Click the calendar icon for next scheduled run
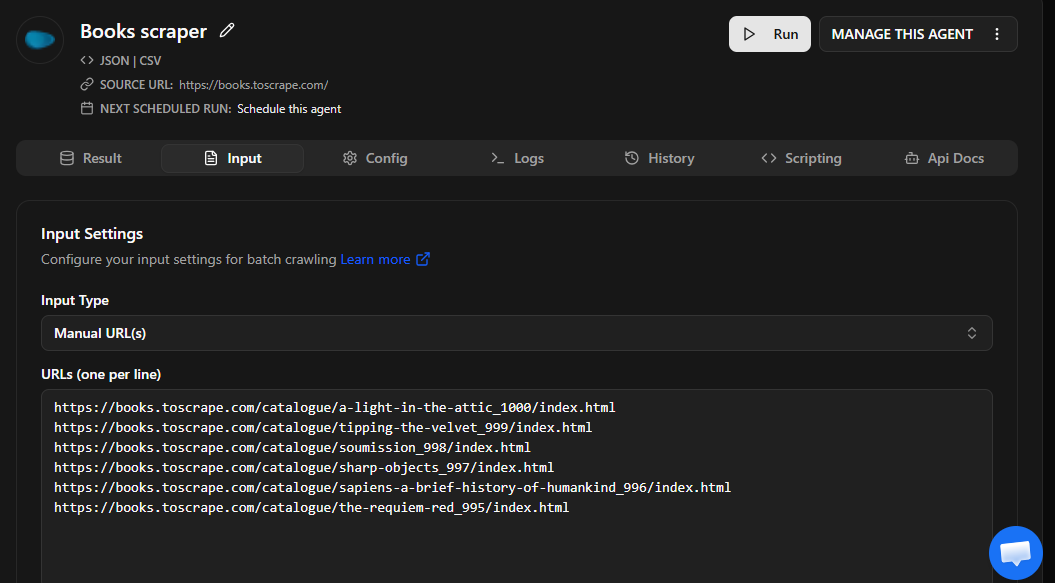Image resolution: width=1055 pixels, height=583 pixels. click(x=87, y=108)
